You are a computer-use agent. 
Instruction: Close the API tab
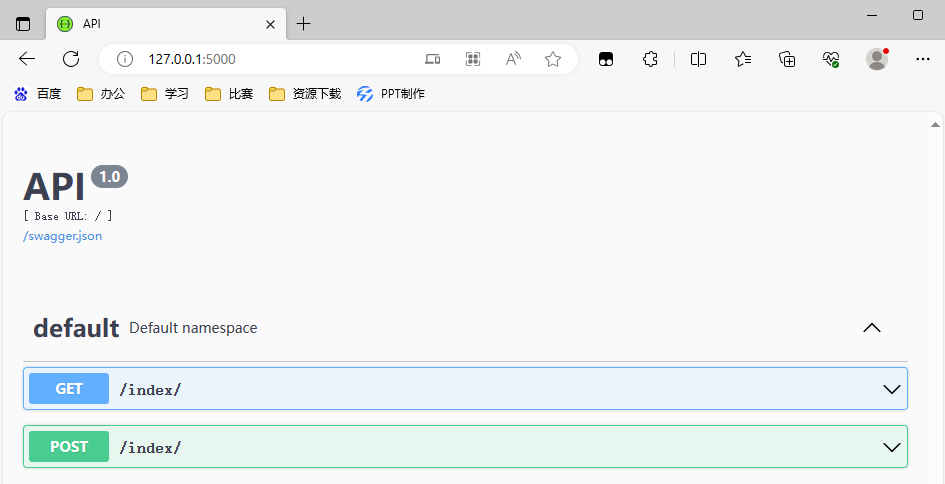[271, 24]
